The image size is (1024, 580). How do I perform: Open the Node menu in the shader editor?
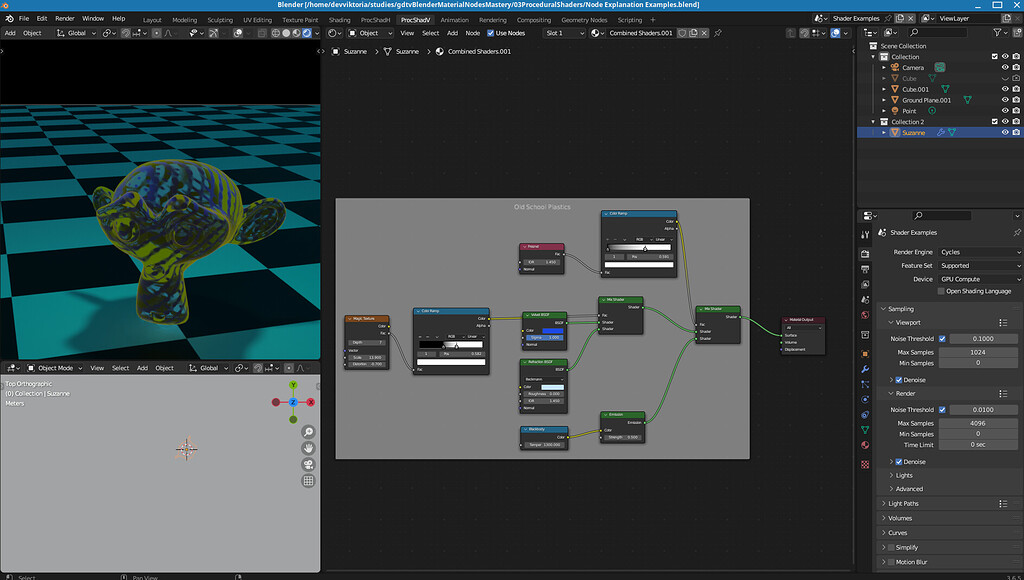[473, 33]
